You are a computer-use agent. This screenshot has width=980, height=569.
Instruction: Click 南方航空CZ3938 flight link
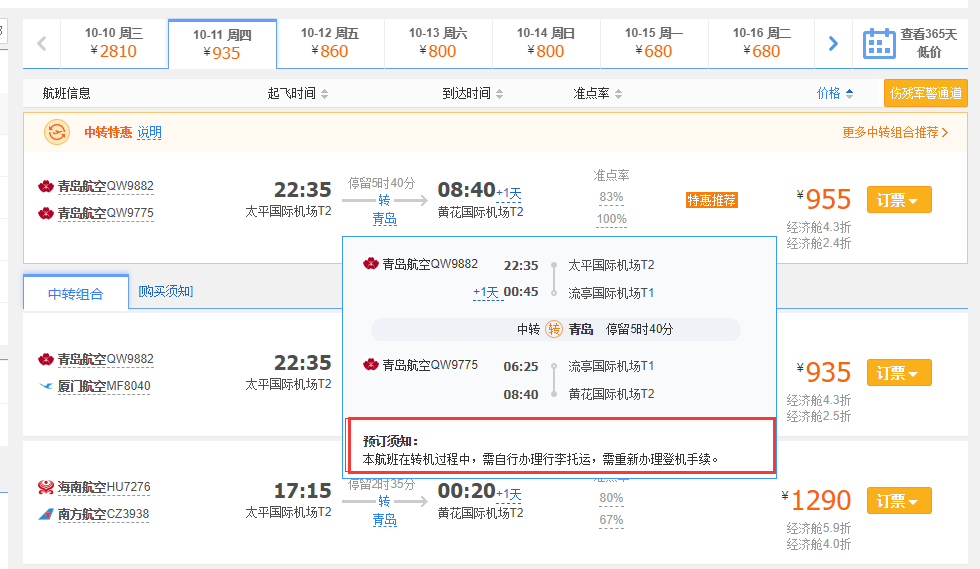[103, 514]
